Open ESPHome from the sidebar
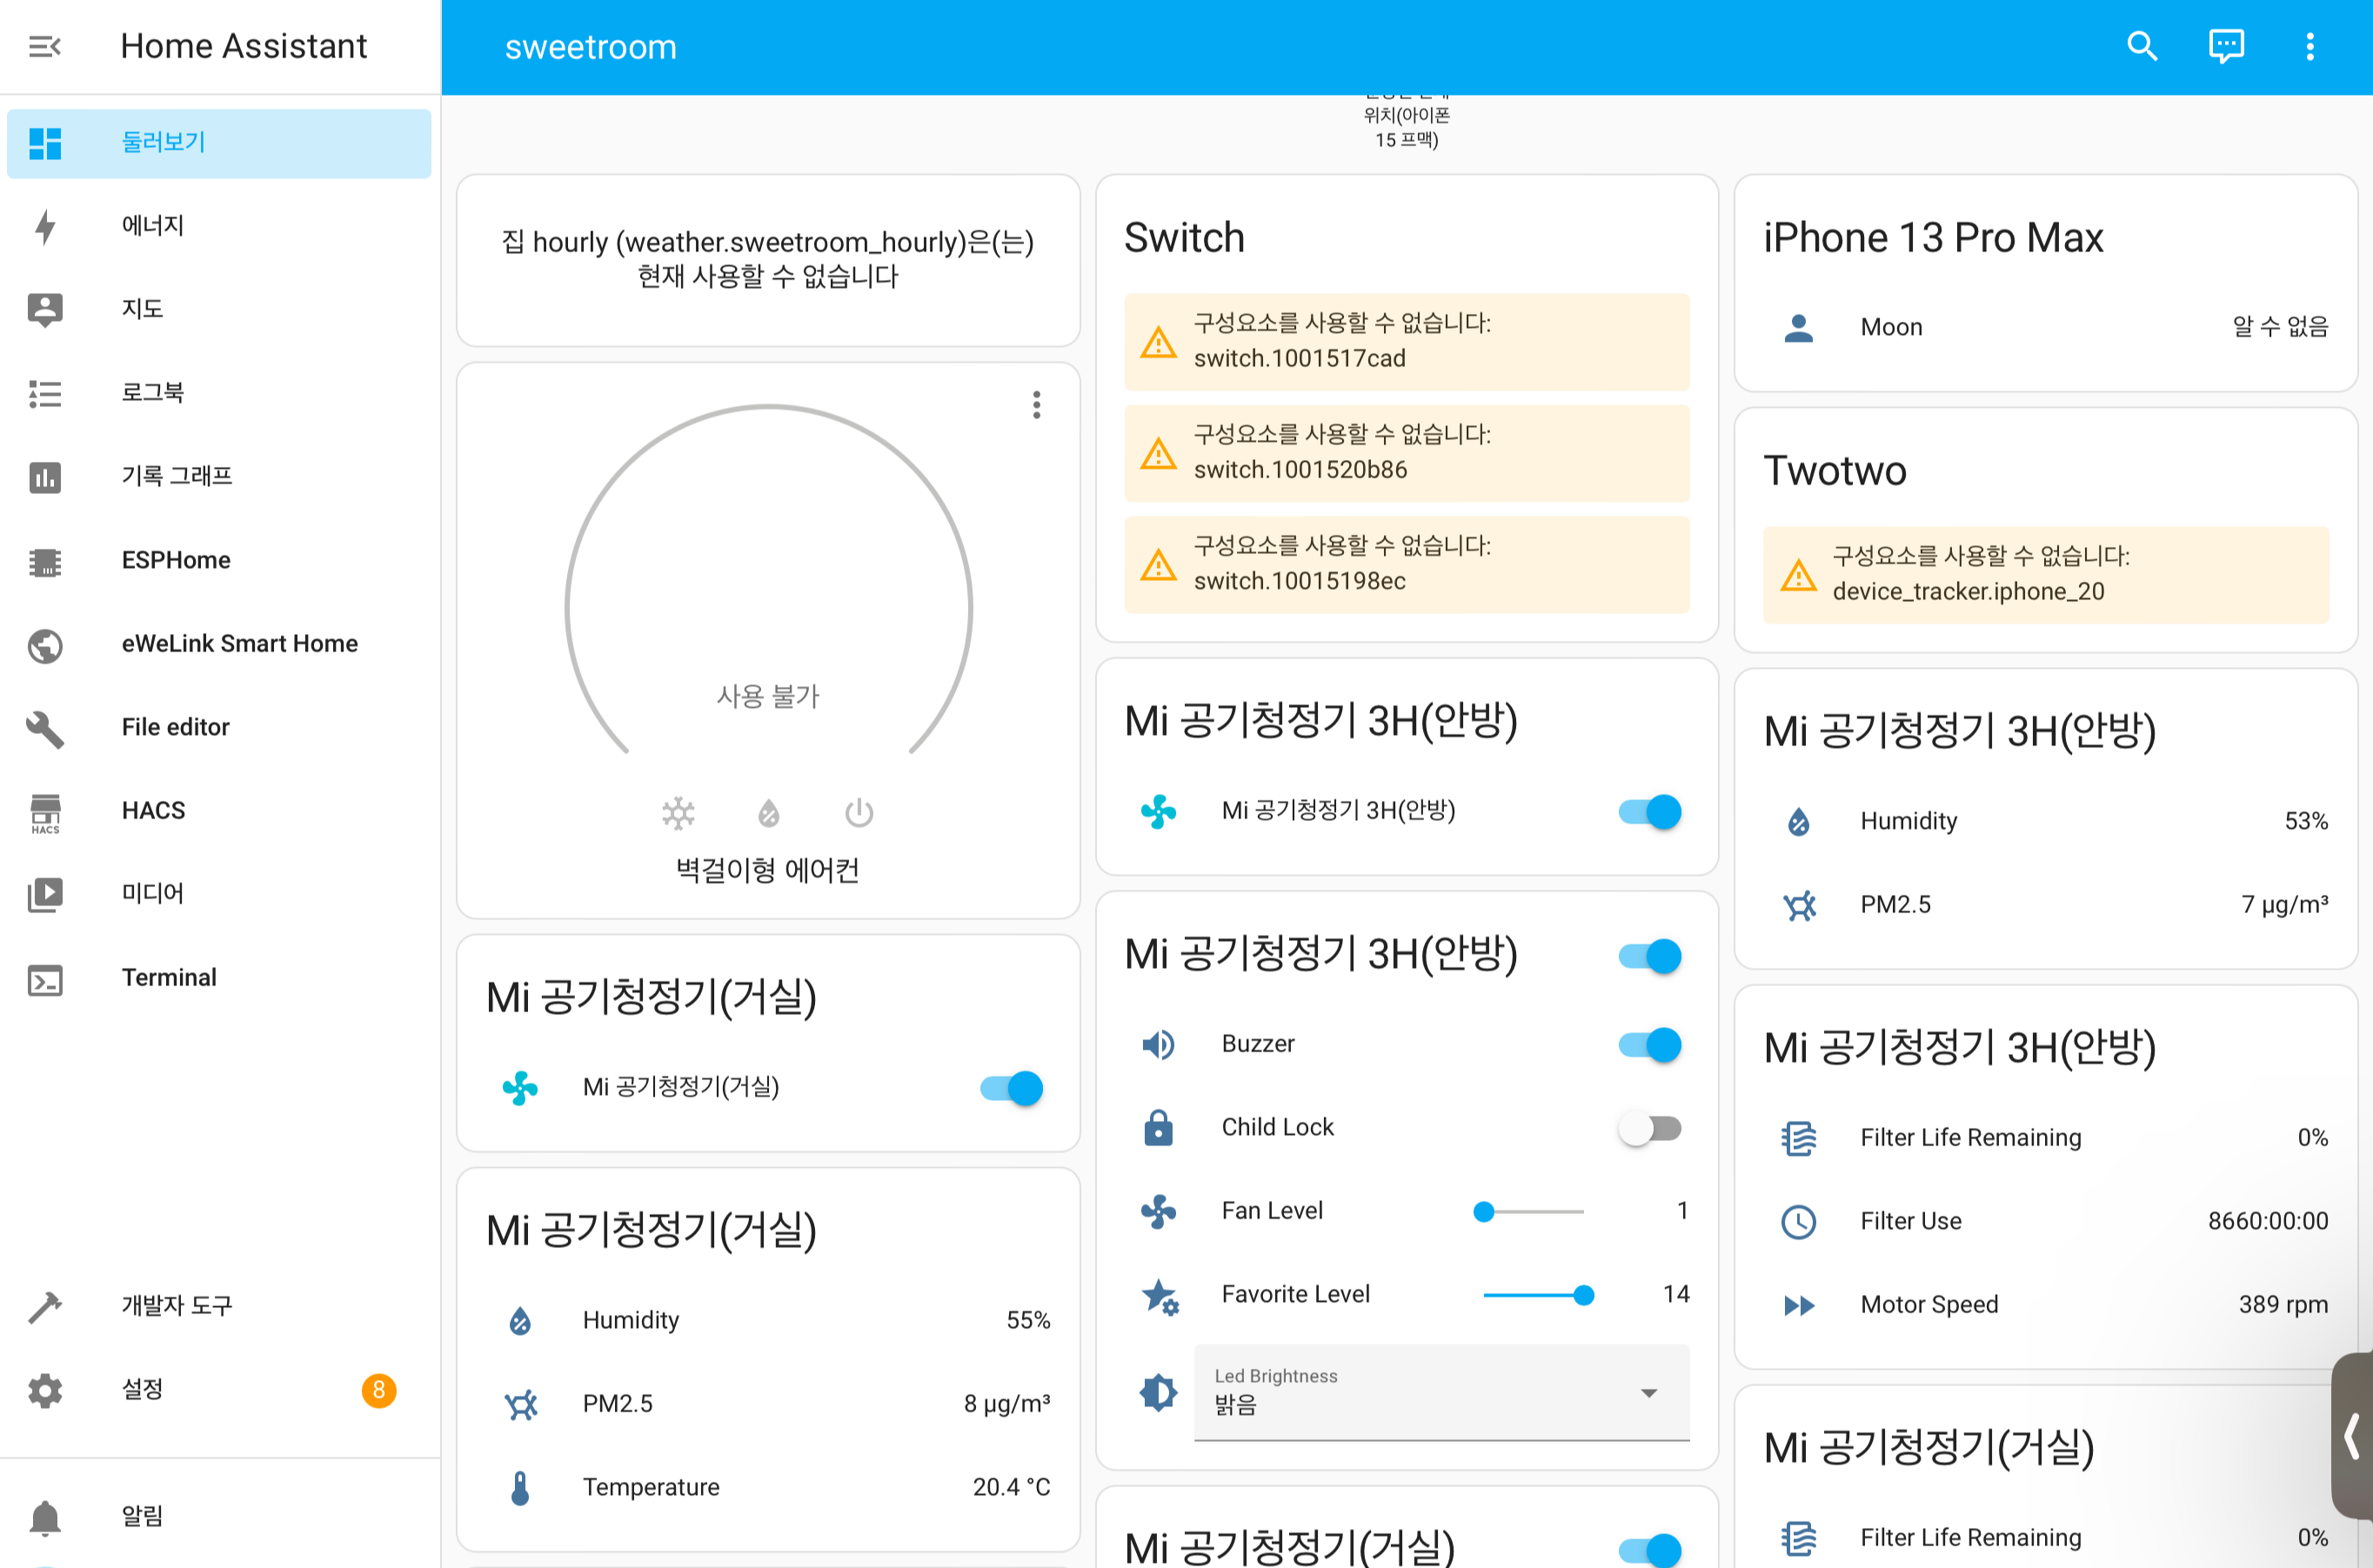 click(x=219, y=560)
